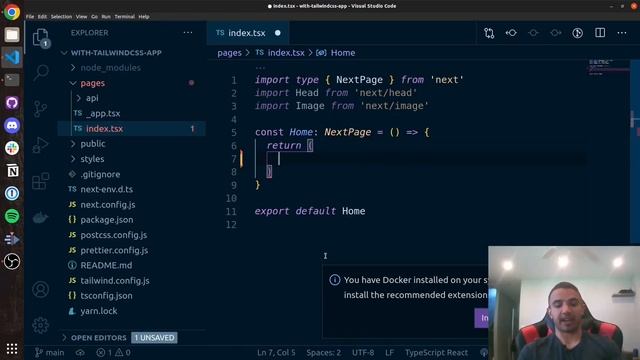
Task: Launch Google Chrome from the dock
Action: (12, 12)
